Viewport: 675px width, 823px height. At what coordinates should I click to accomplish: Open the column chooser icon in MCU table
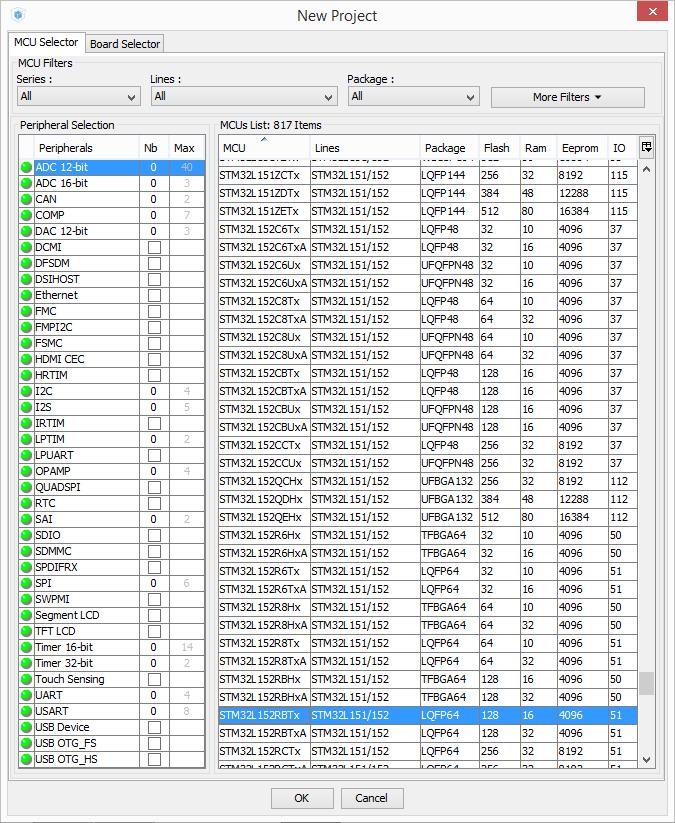(647, 147)
